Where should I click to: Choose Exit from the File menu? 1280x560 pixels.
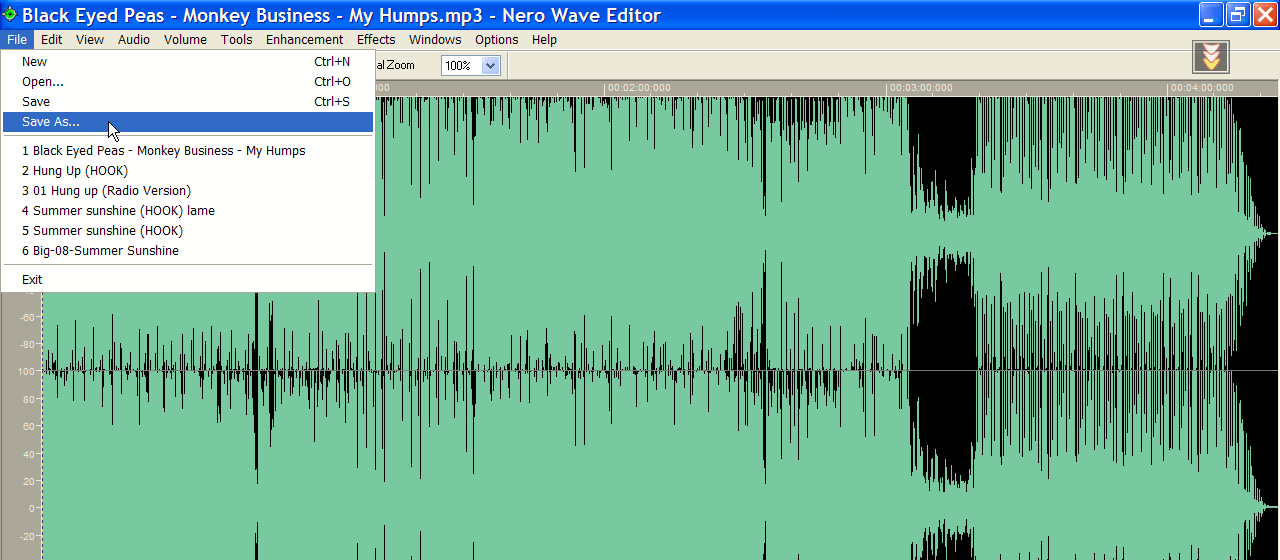coord(187,280)
